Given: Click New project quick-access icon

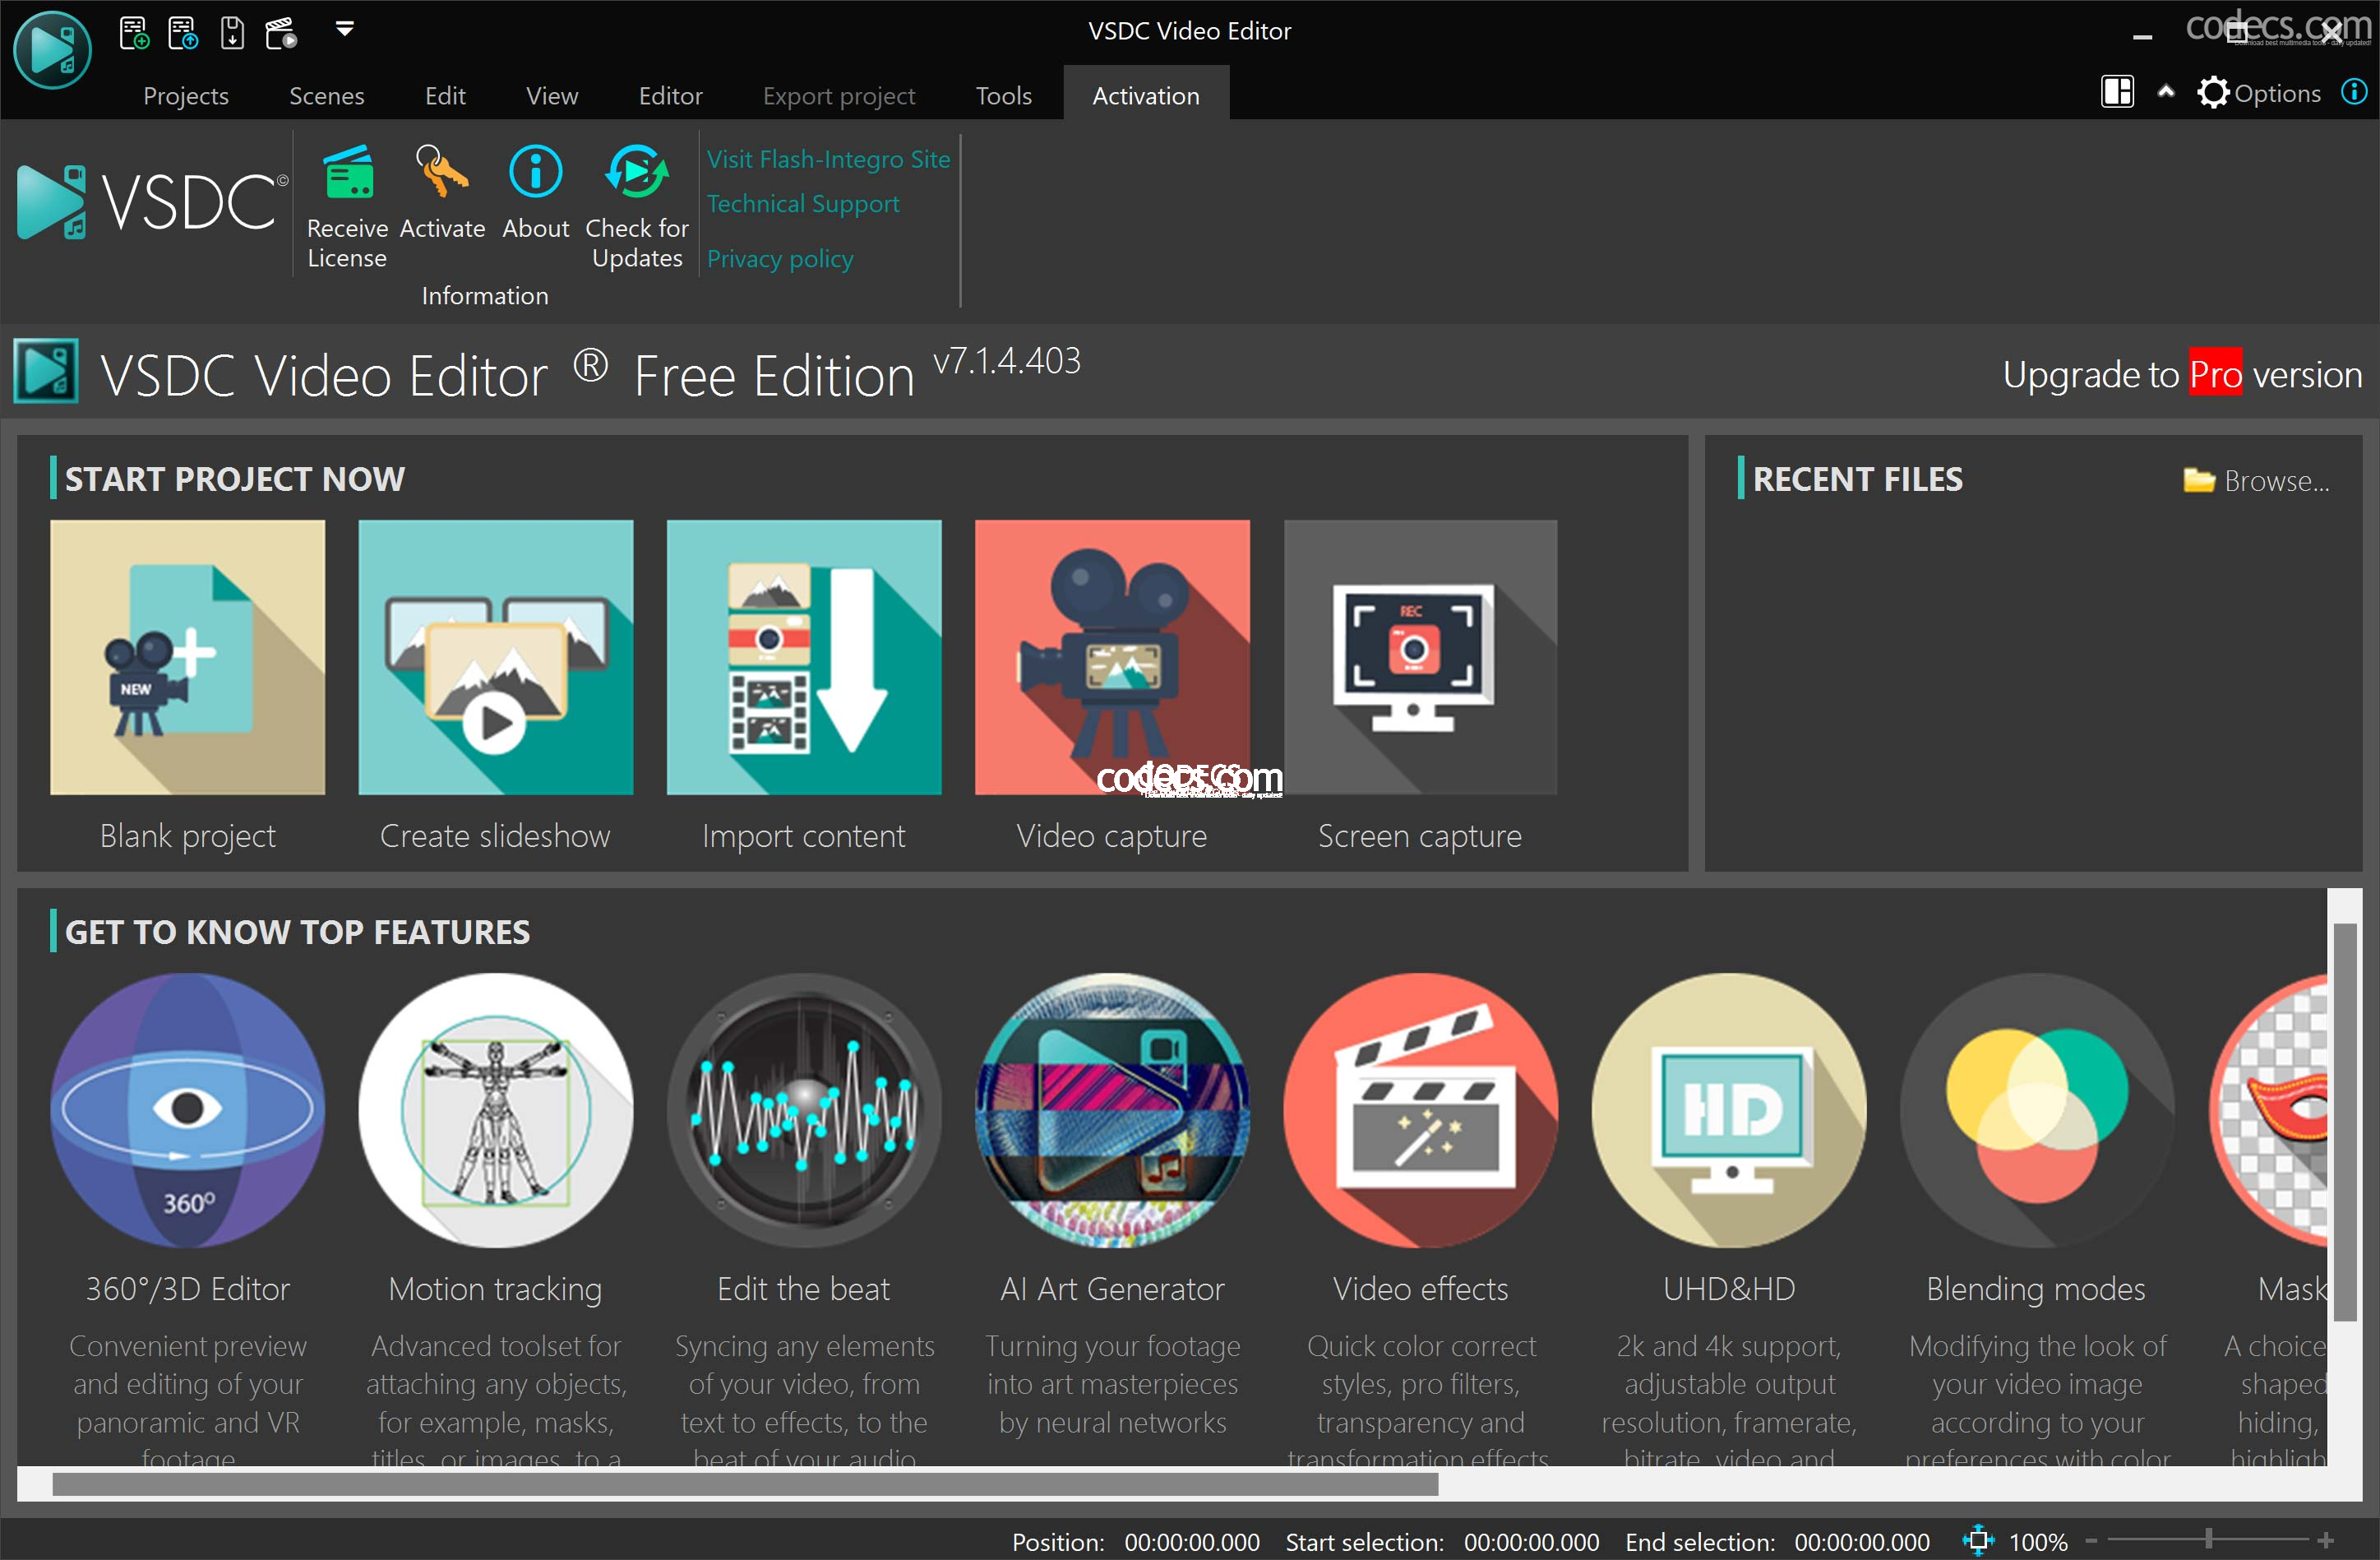Looking at the screenshot, I should (134, 33).
